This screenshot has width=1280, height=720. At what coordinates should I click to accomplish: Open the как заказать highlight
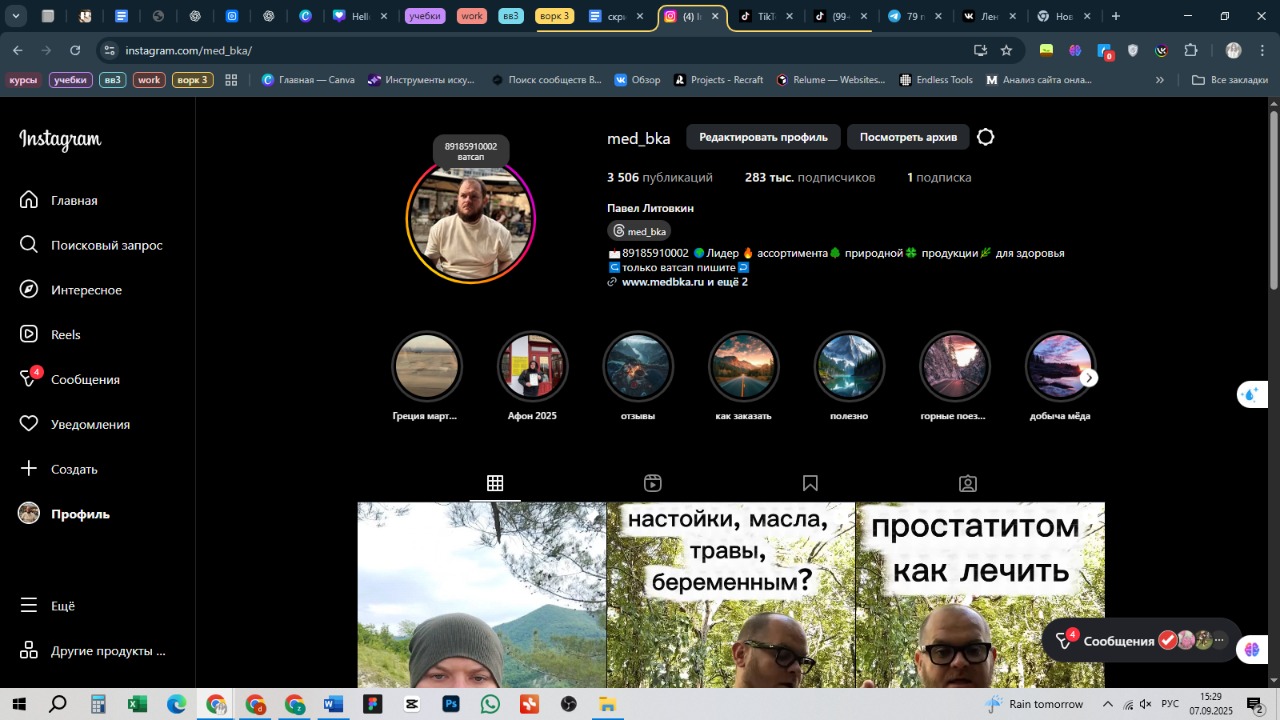743,366
